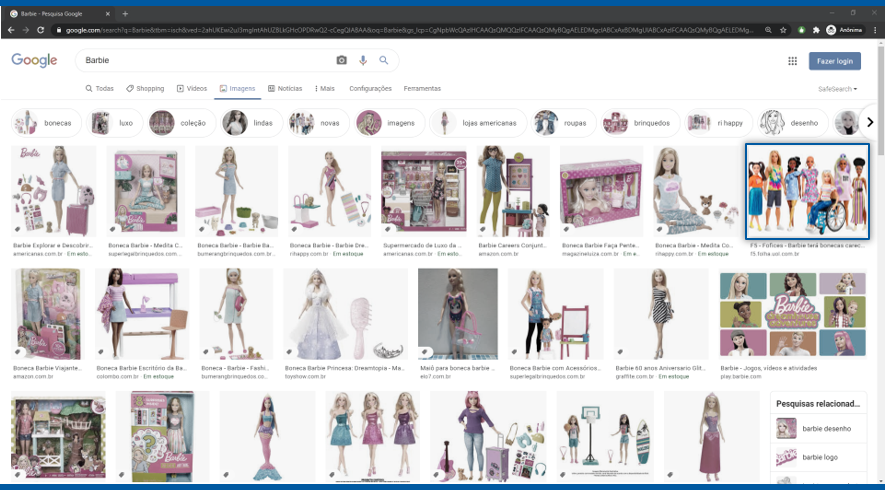
Task: Open play.barbie.com source link
Action: [x=741, y=377]
